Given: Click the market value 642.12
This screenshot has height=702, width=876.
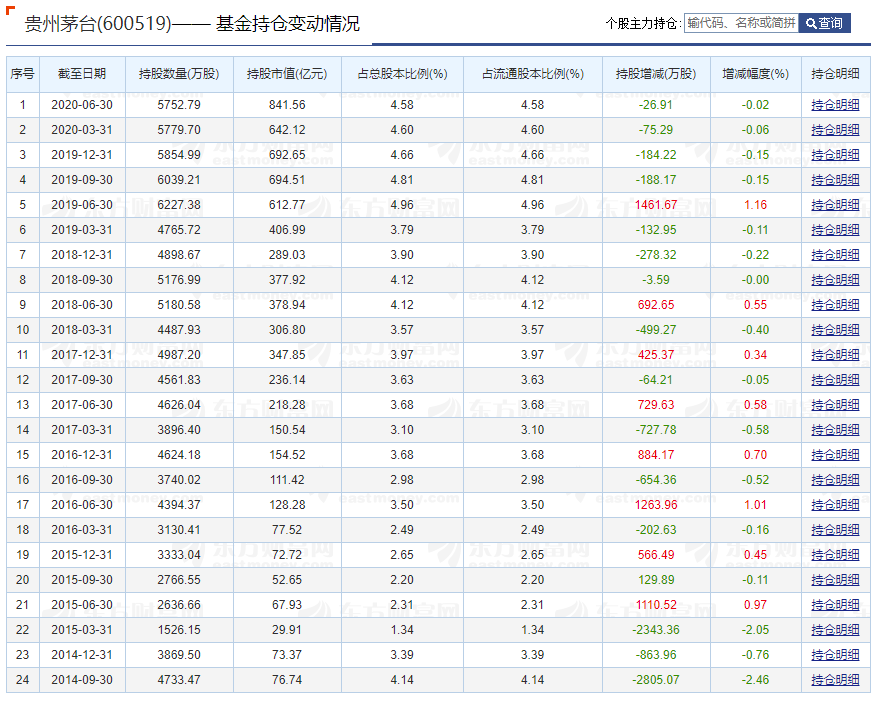Looking at the screenshot, I should pos(287,130).
